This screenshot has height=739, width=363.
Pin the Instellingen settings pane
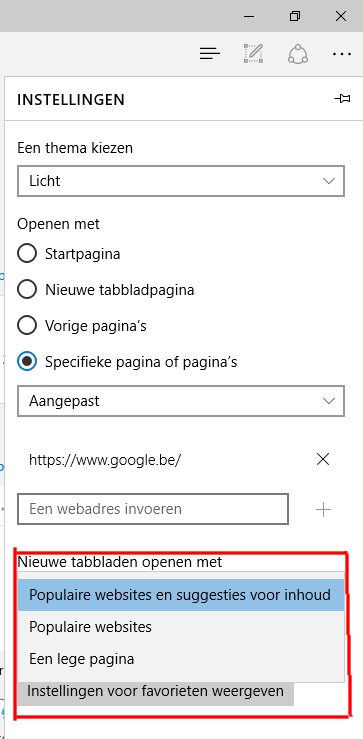342,99
